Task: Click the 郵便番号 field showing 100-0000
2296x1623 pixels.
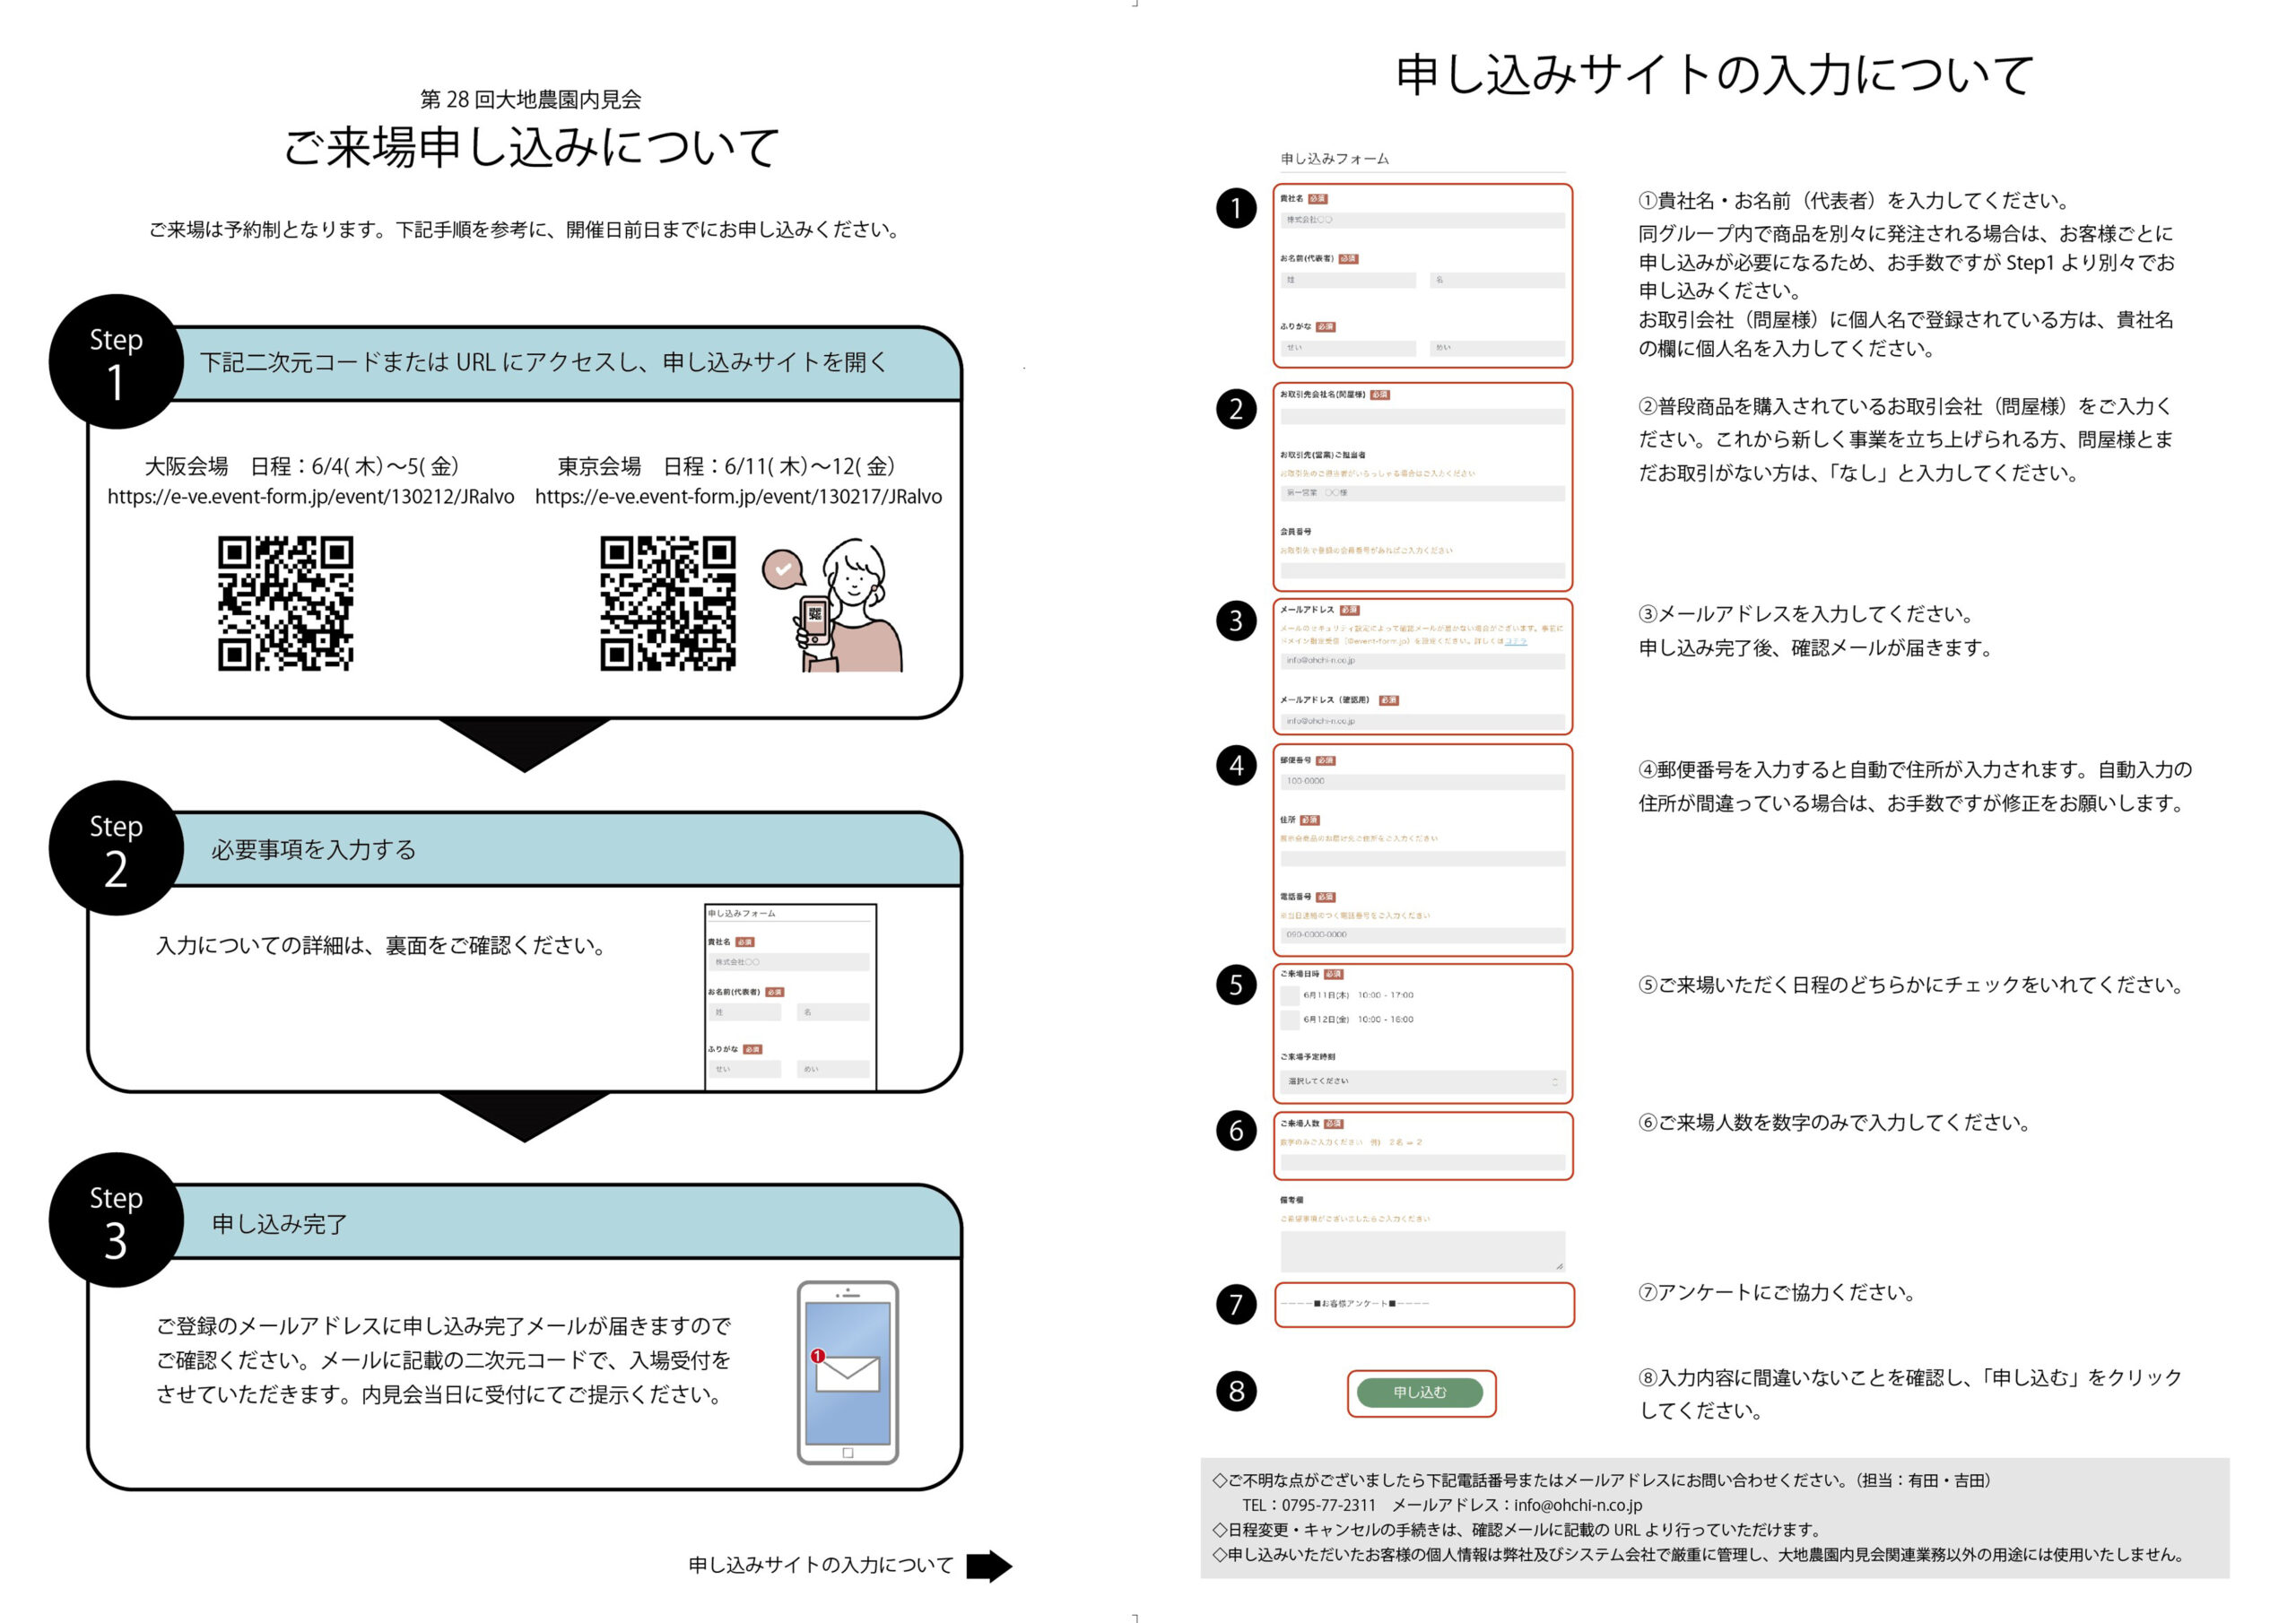Action: tap(1422, 781)
